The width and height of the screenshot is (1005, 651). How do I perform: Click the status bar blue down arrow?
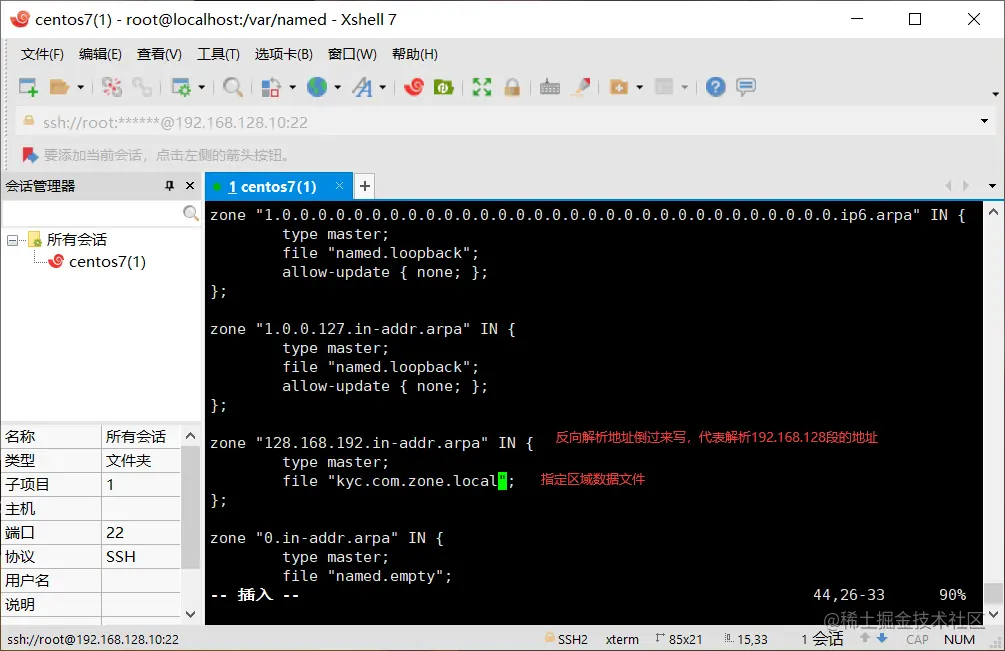[x=883, y=638]
